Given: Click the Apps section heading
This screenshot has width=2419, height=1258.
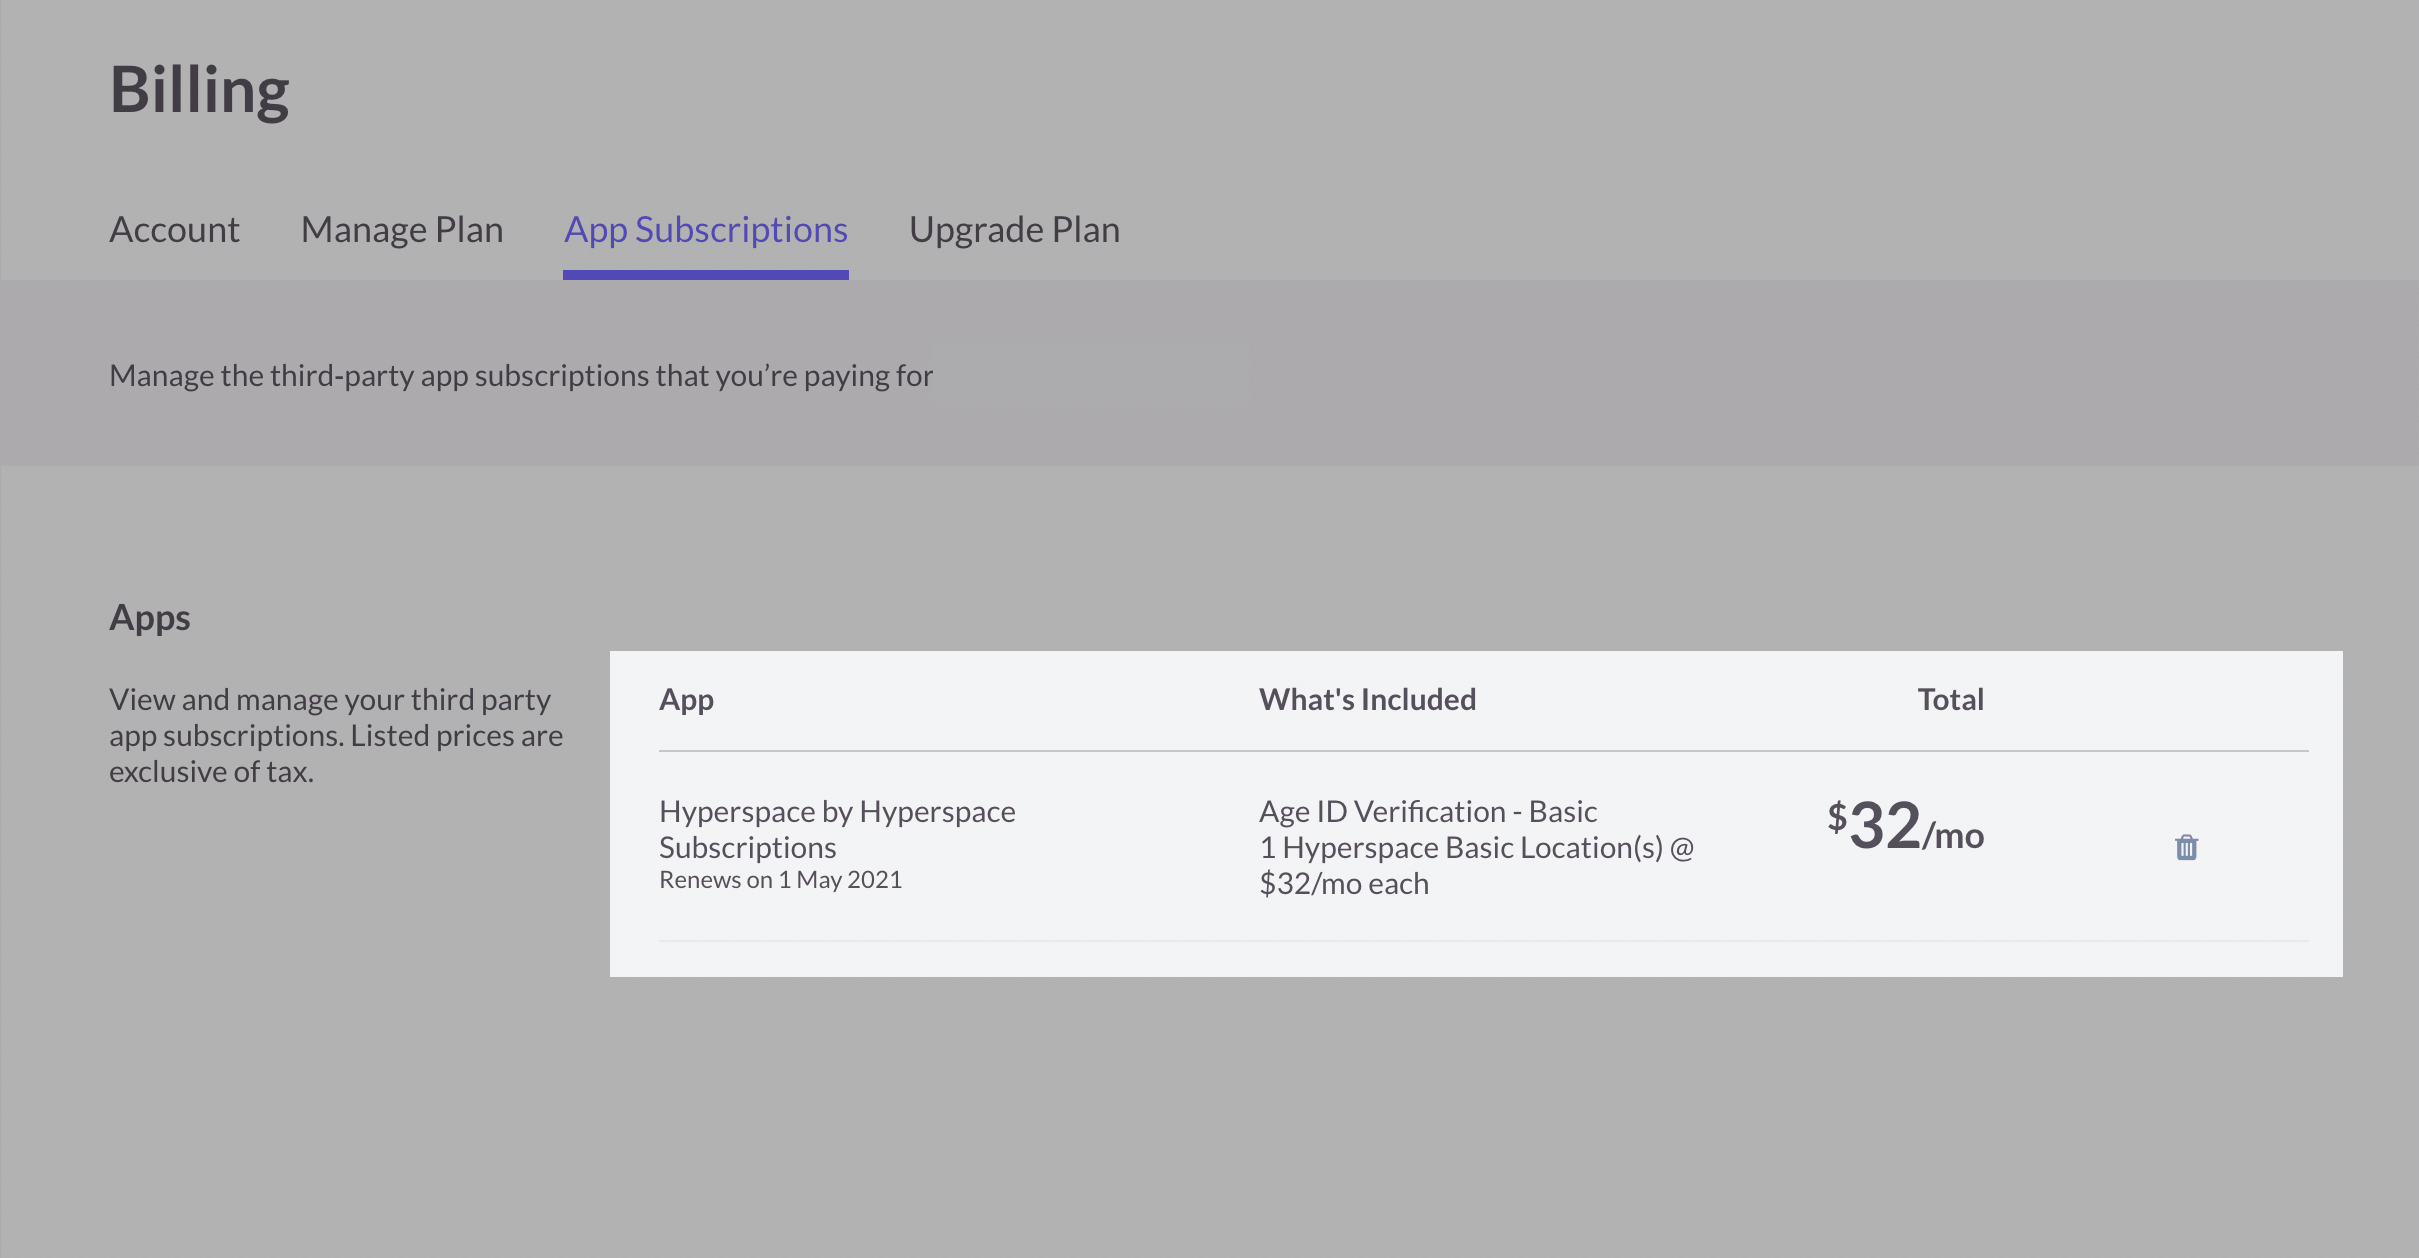Looking at the screenshot, I should [150, 618].
